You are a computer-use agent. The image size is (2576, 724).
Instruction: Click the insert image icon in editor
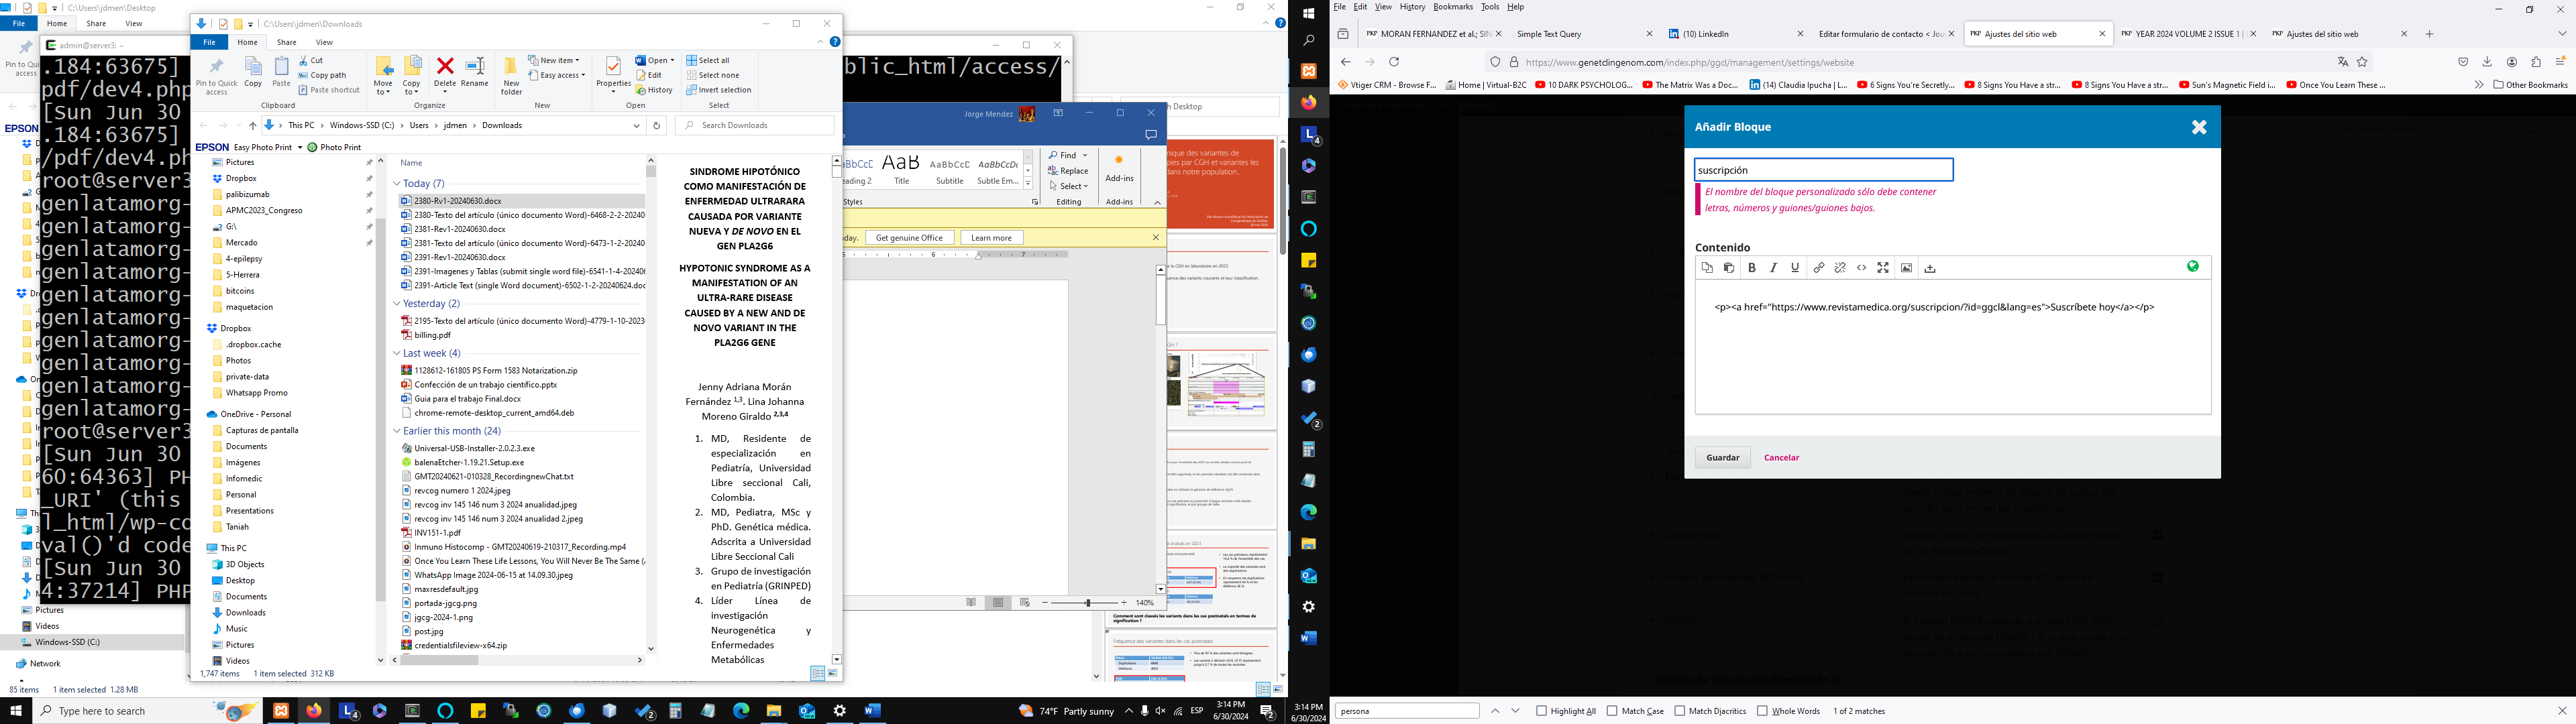[1907, 268]
